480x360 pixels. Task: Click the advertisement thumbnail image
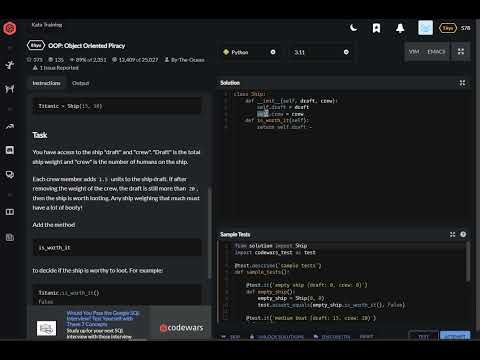(x=46, y=328)
